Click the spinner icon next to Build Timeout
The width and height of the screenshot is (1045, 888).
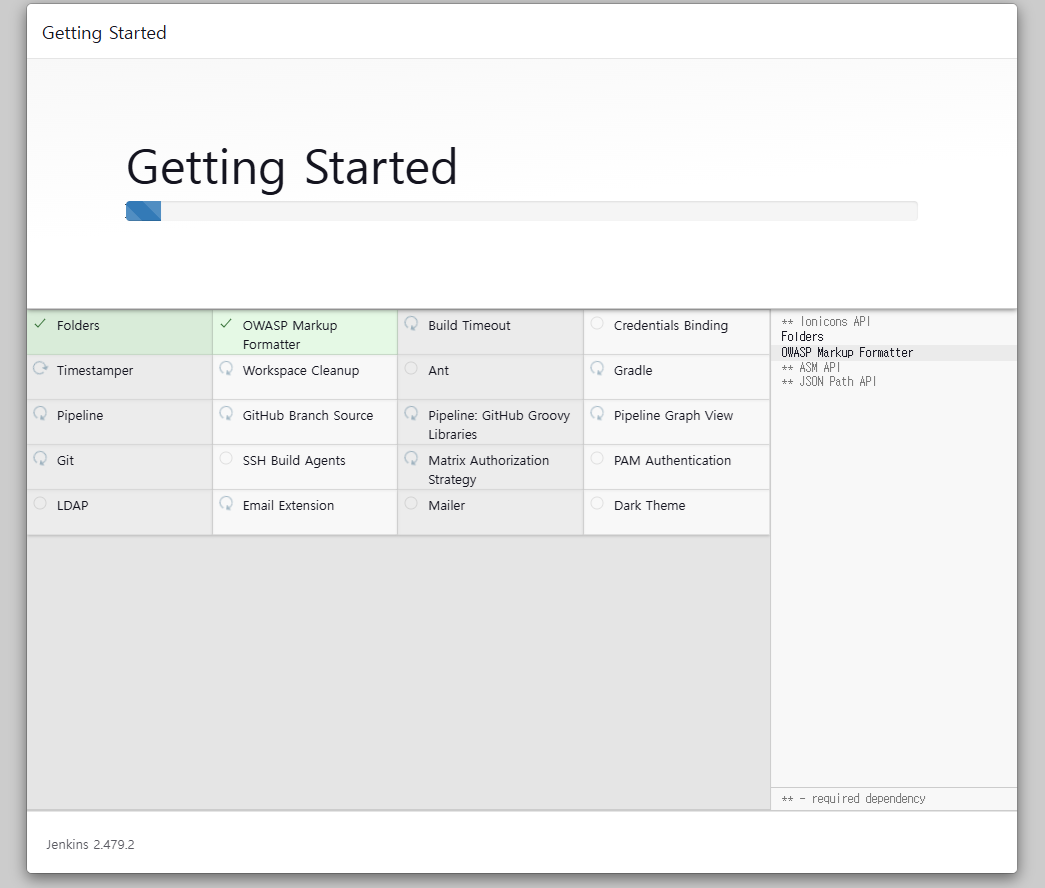point(411,323)
